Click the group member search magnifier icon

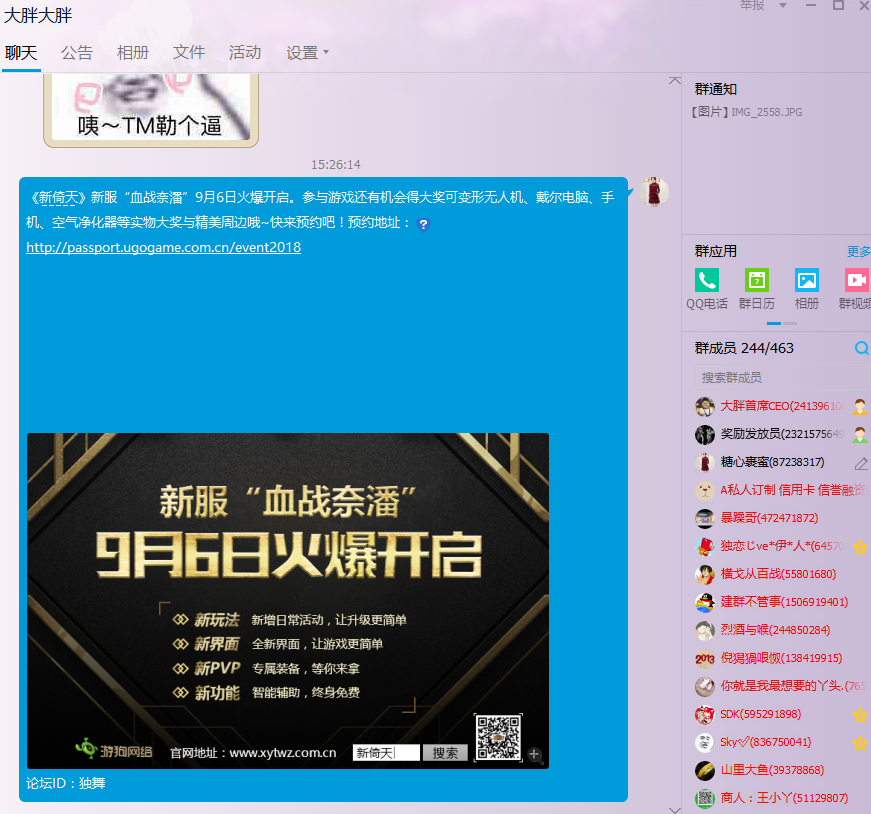(x=862, y=348)
